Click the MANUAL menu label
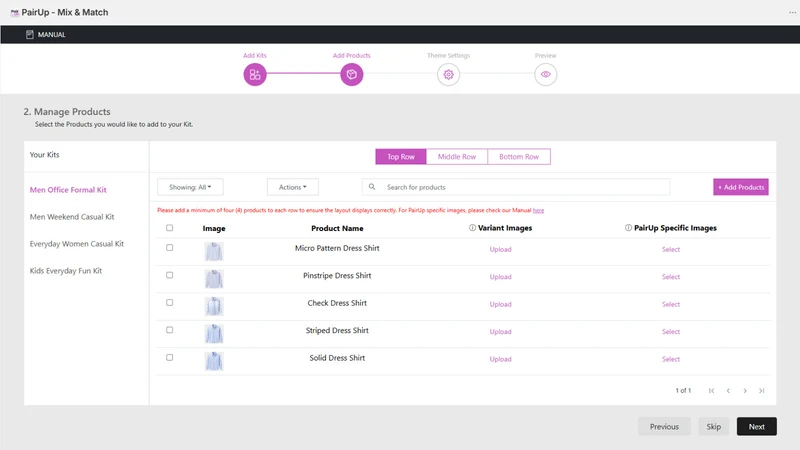Image resolution: width=800 pixels, height=450 pixels. pyautogui.click(x=52, y=35)
